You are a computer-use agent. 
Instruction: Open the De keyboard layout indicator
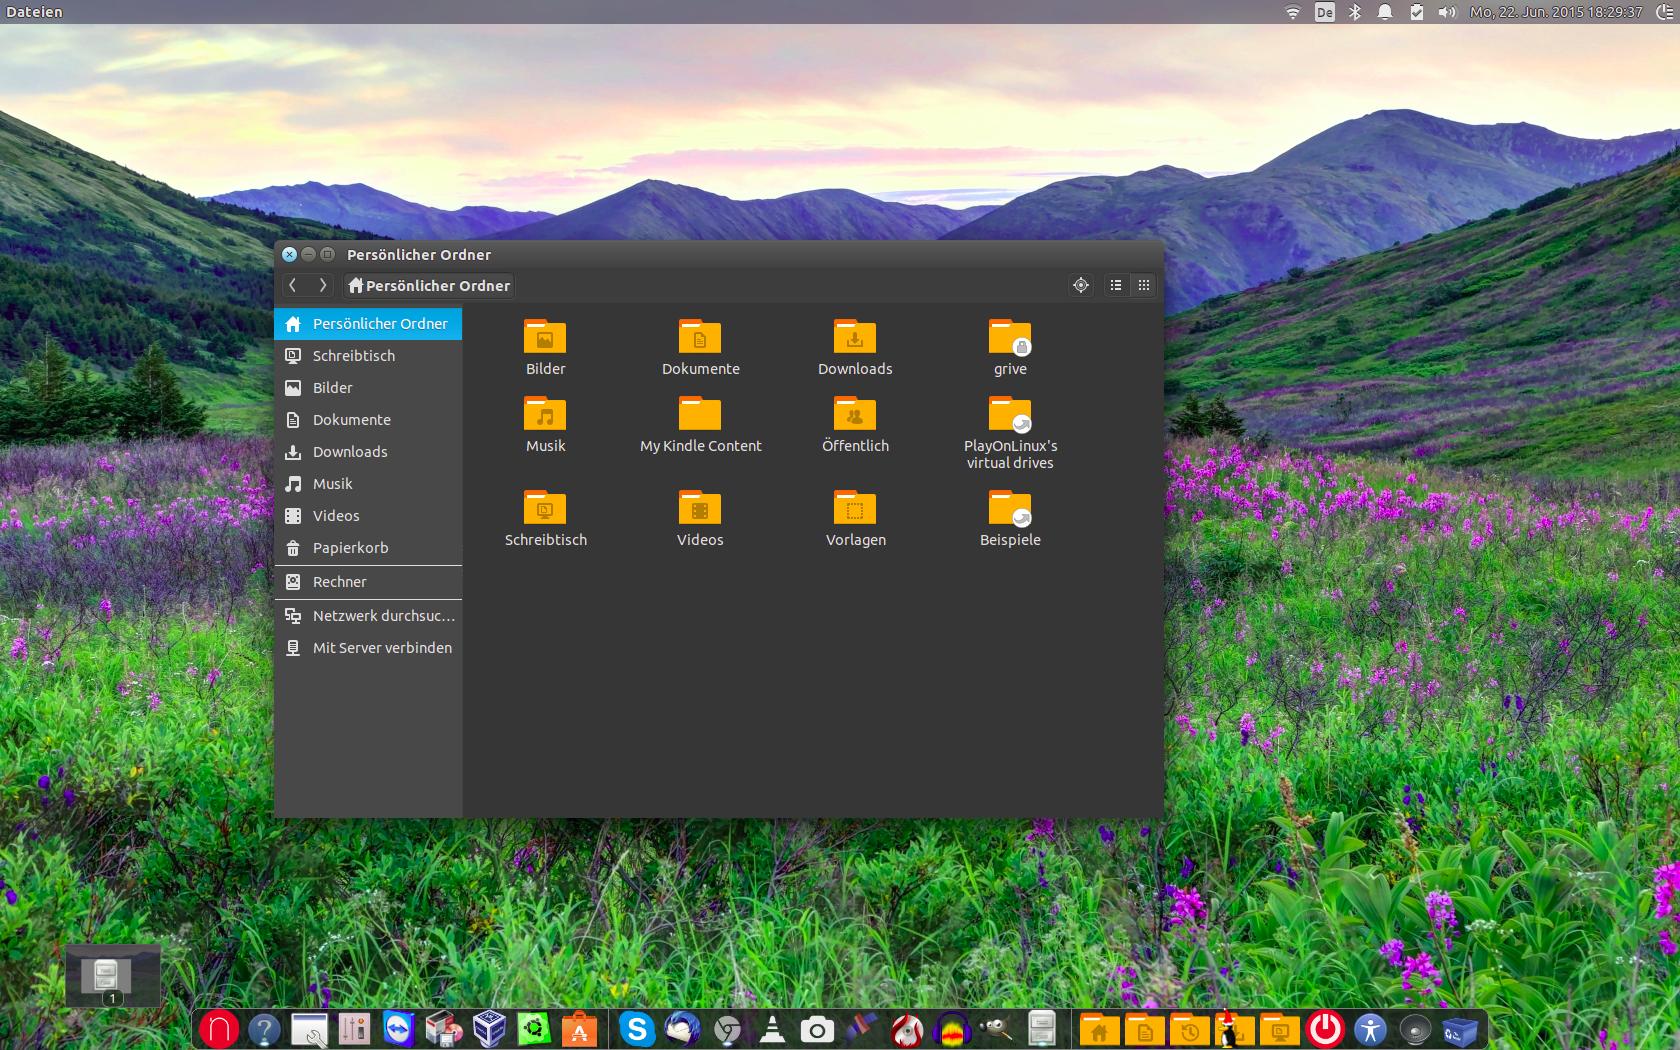coord(1324,12)
